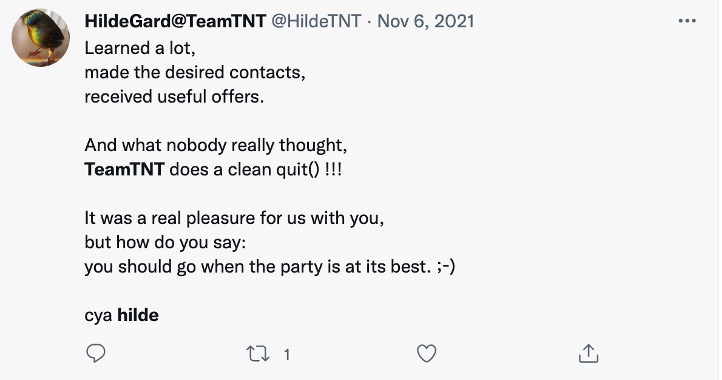722x380 pixels.
Task: Click the line "received useful offers."
Action: click(174, 97)
